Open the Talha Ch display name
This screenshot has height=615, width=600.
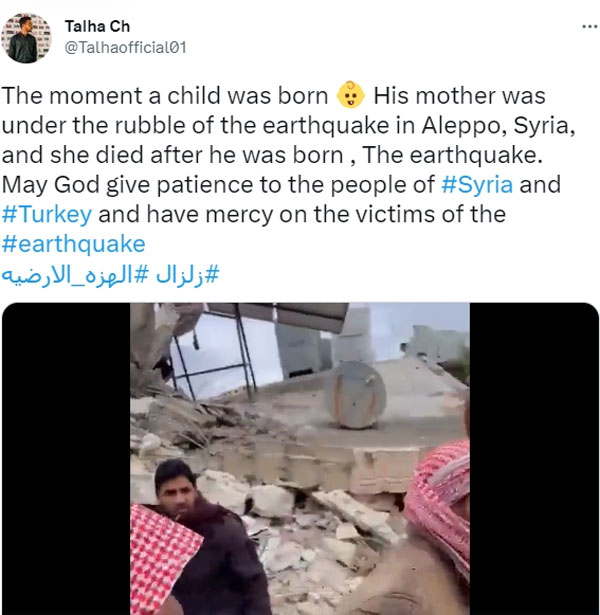coord(97,26)
